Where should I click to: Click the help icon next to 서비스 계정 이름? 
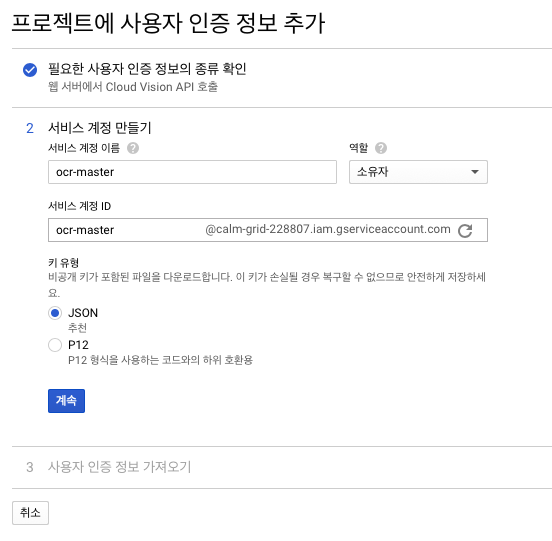pos(133,148)
